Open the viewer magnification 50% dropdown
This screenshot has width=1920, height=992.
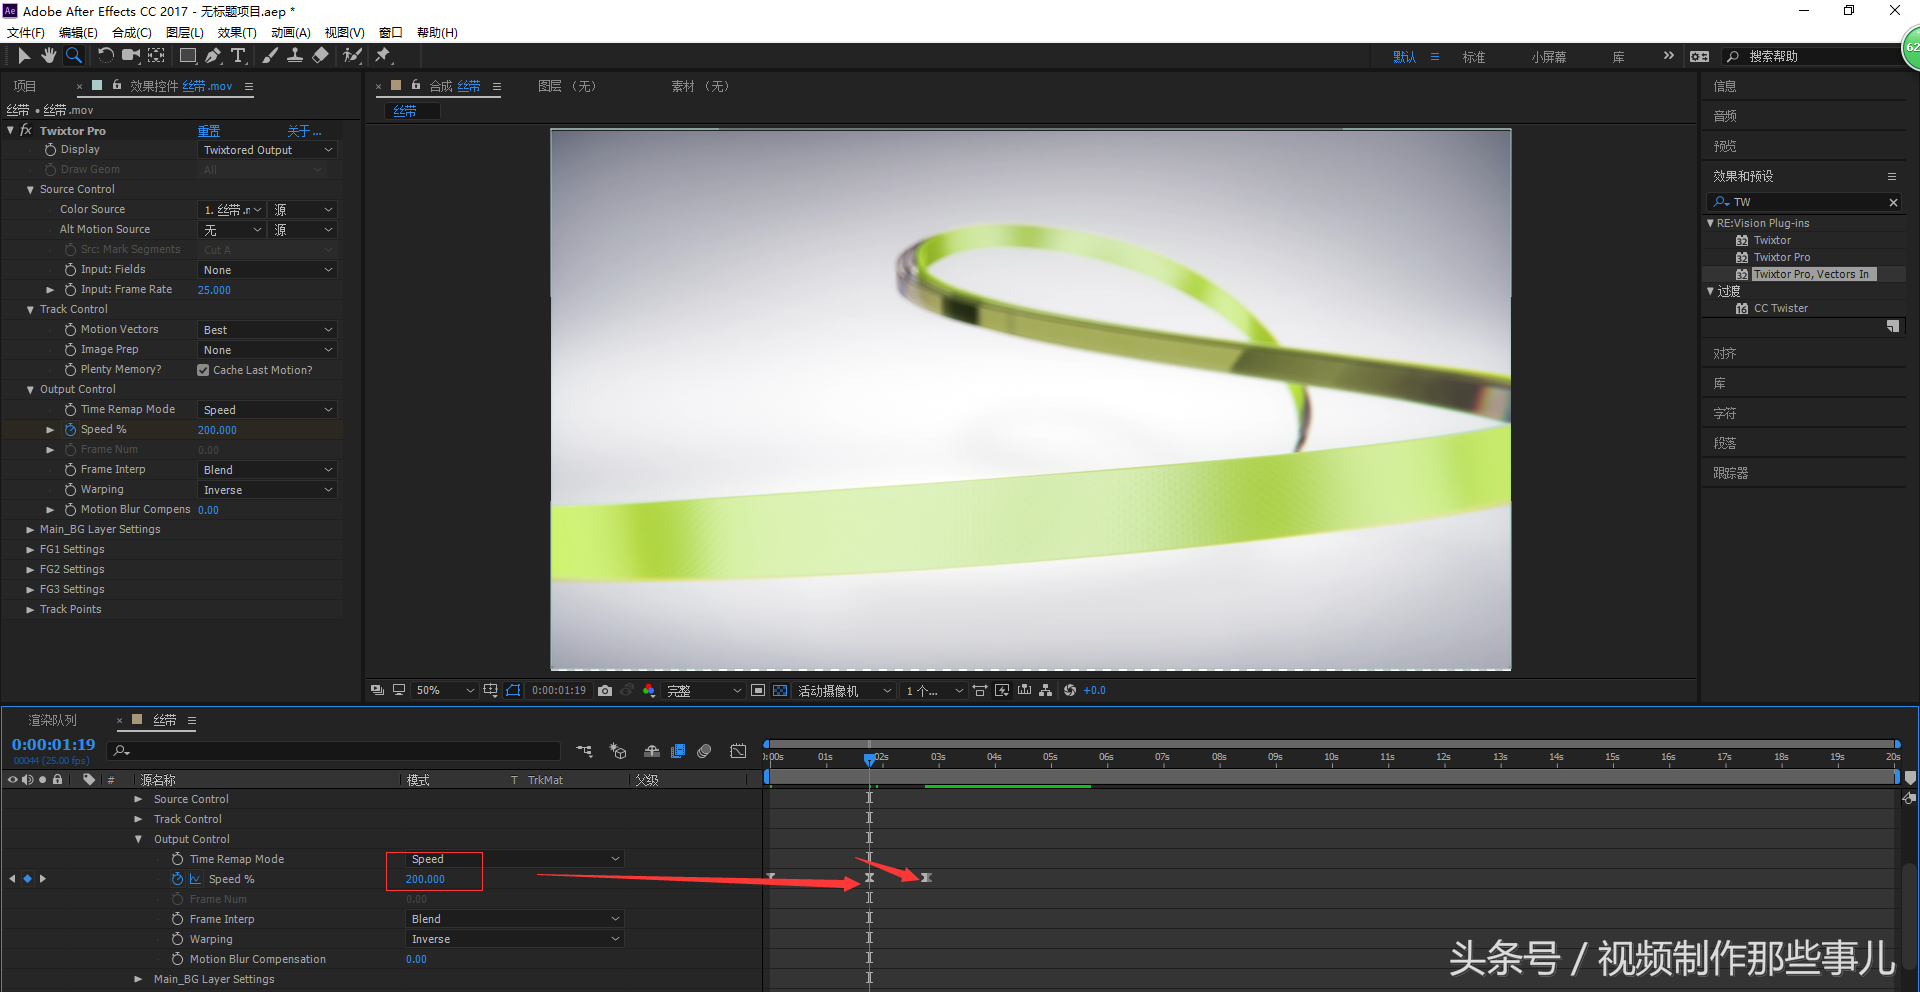tap(445, 691)
